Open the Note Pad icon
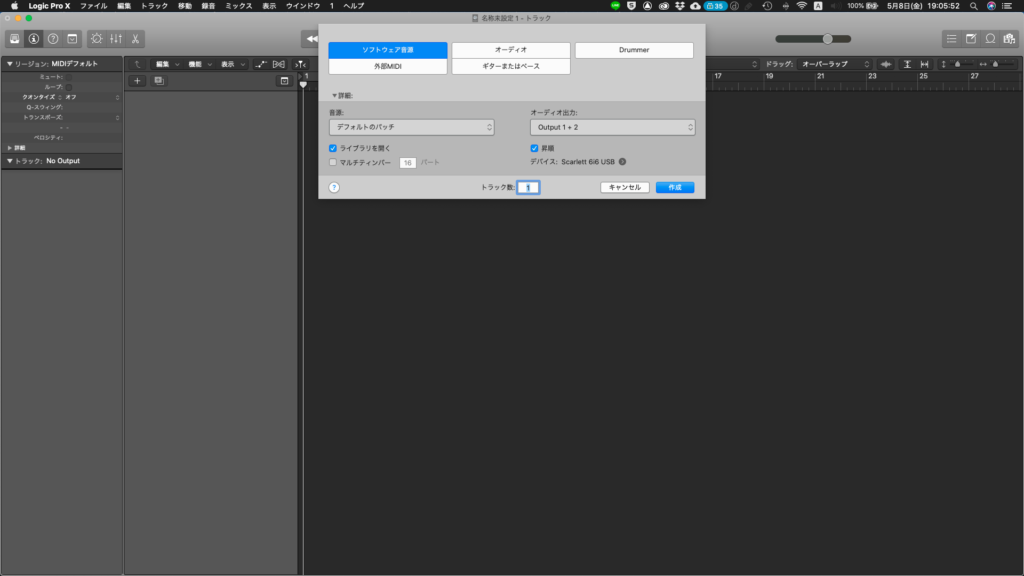Image resolution: width=1024 pixels, height=576 pixels. 970,39
